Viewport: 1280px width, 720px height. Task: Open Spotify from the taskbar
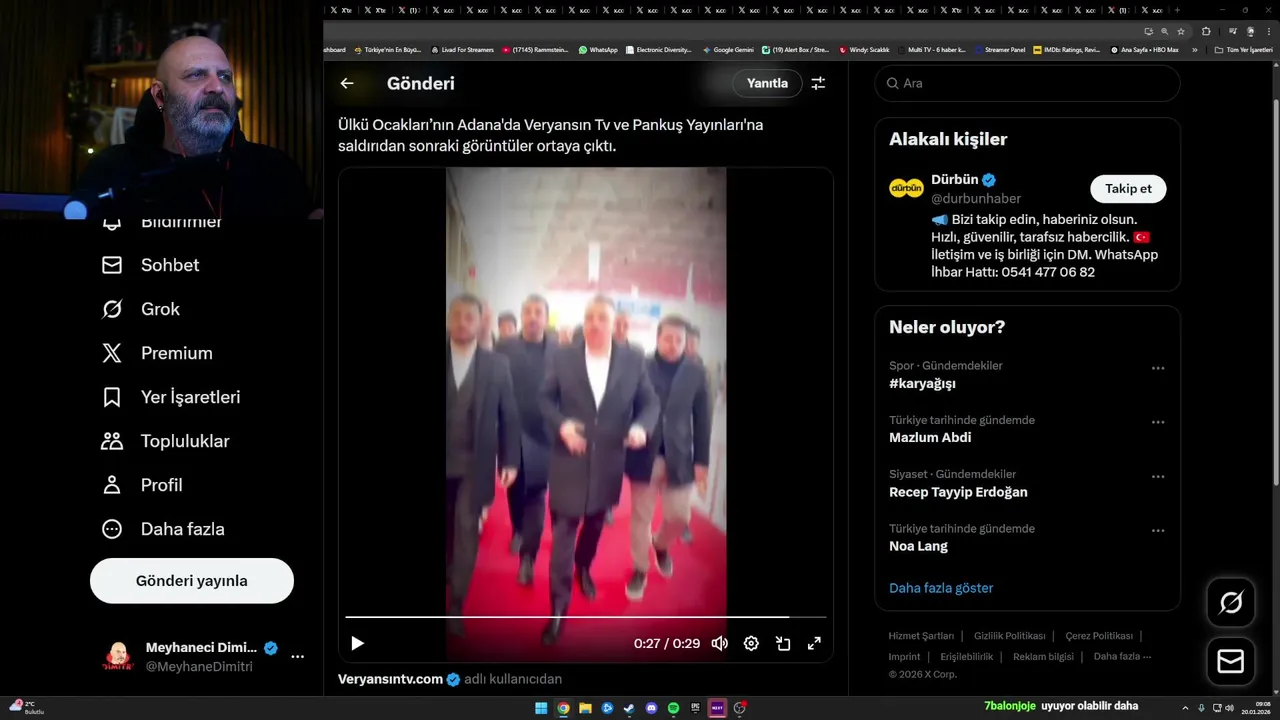pos(673,708)
